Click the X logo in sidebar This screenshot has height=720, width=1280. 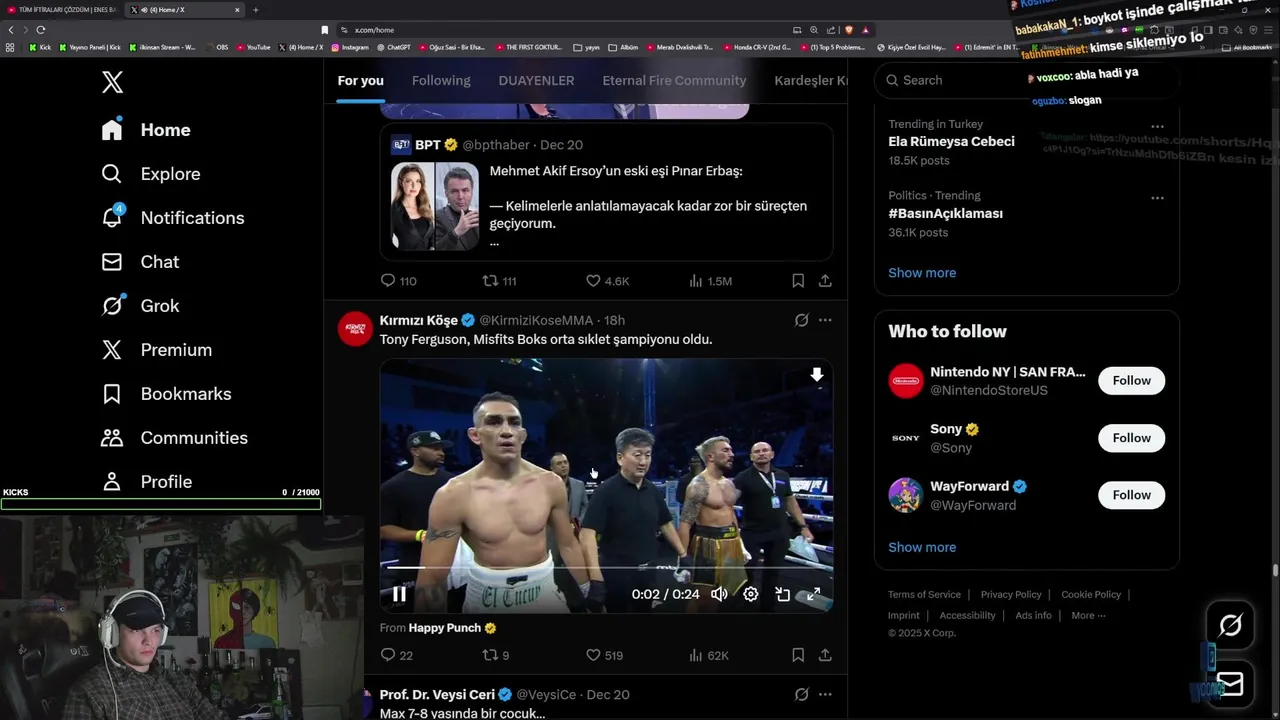pyautogui.click(x=112, y=82)
